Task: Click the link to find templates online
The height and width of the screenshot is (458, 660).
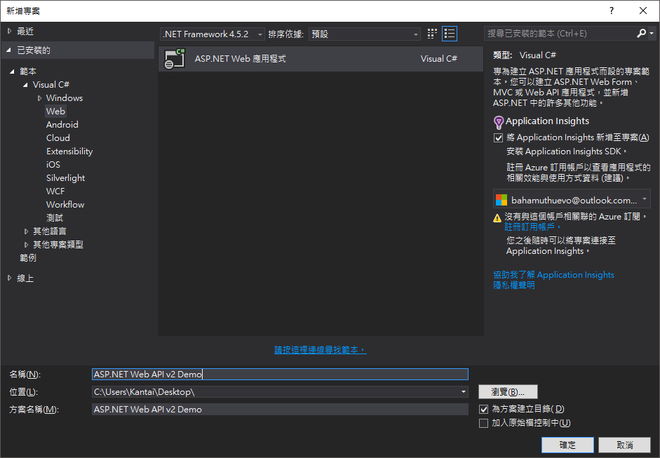Action: coord(320,350)
